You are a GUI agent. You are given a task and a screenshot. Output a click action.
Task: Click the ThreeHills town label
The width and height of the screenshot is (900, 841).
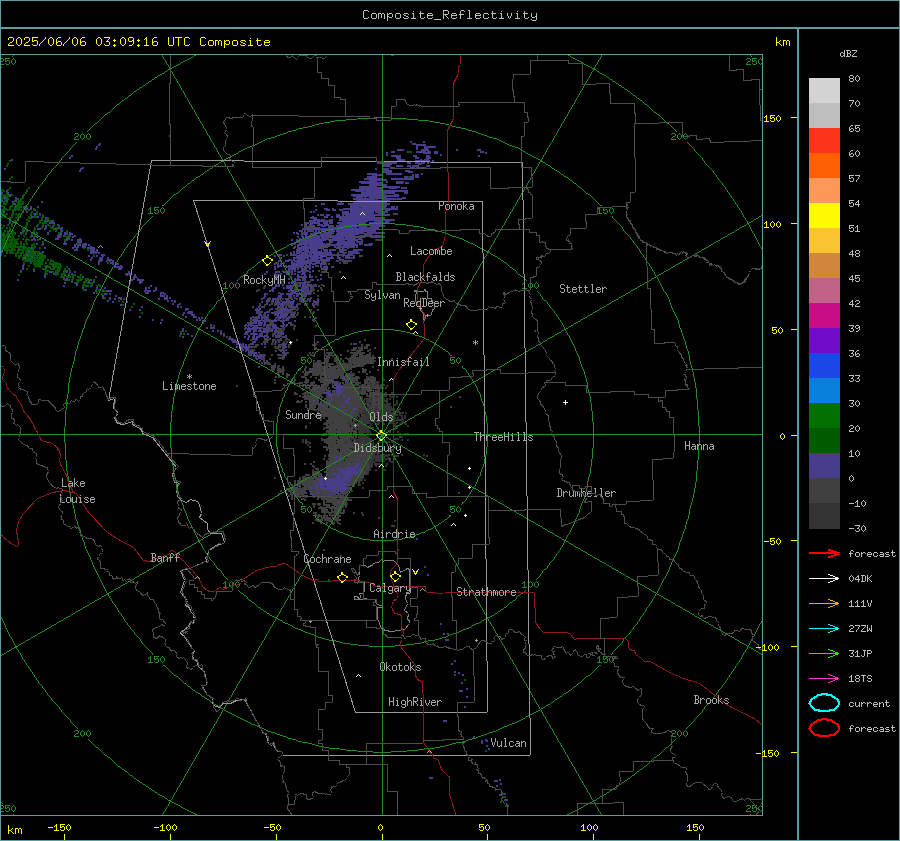pos(503,437)
